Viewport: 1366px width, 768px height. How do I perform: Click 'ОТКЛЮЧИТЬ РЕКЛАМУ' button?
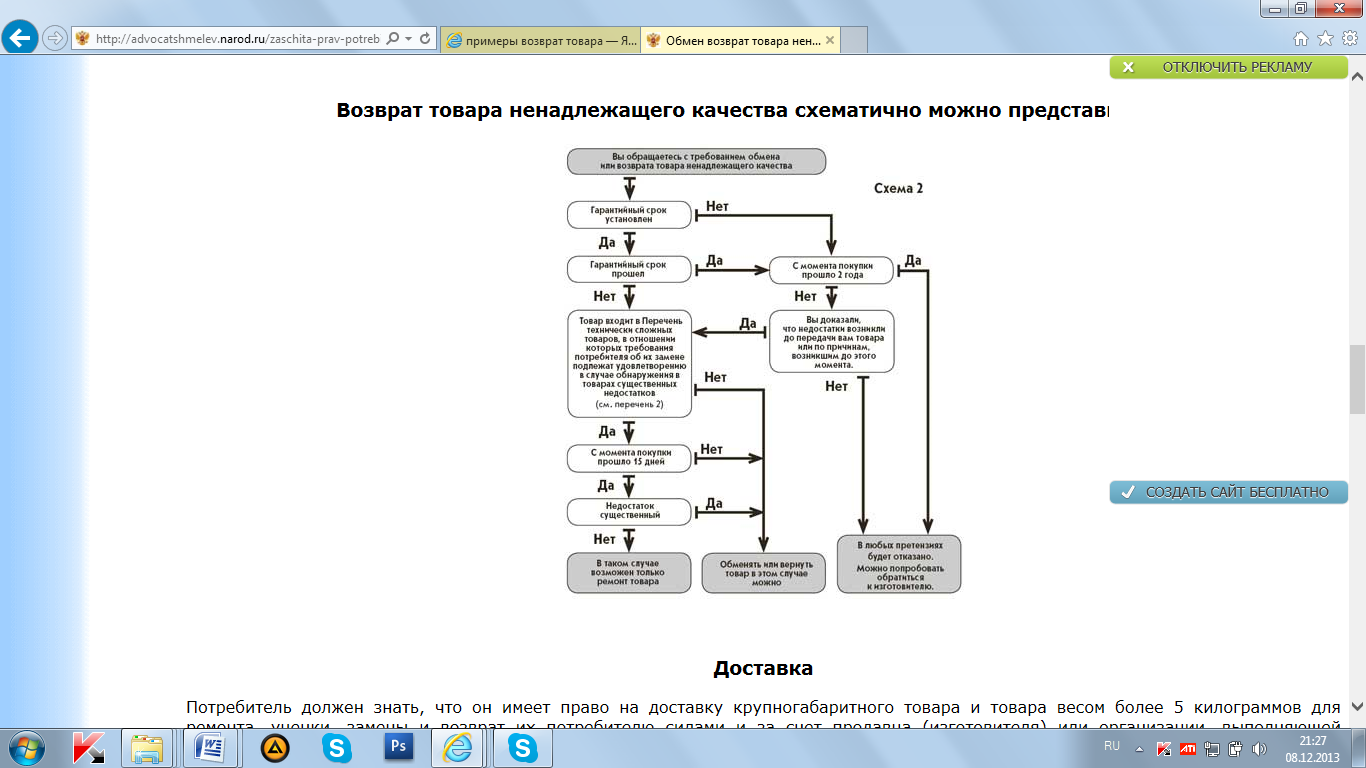(x=1228, y=67)
